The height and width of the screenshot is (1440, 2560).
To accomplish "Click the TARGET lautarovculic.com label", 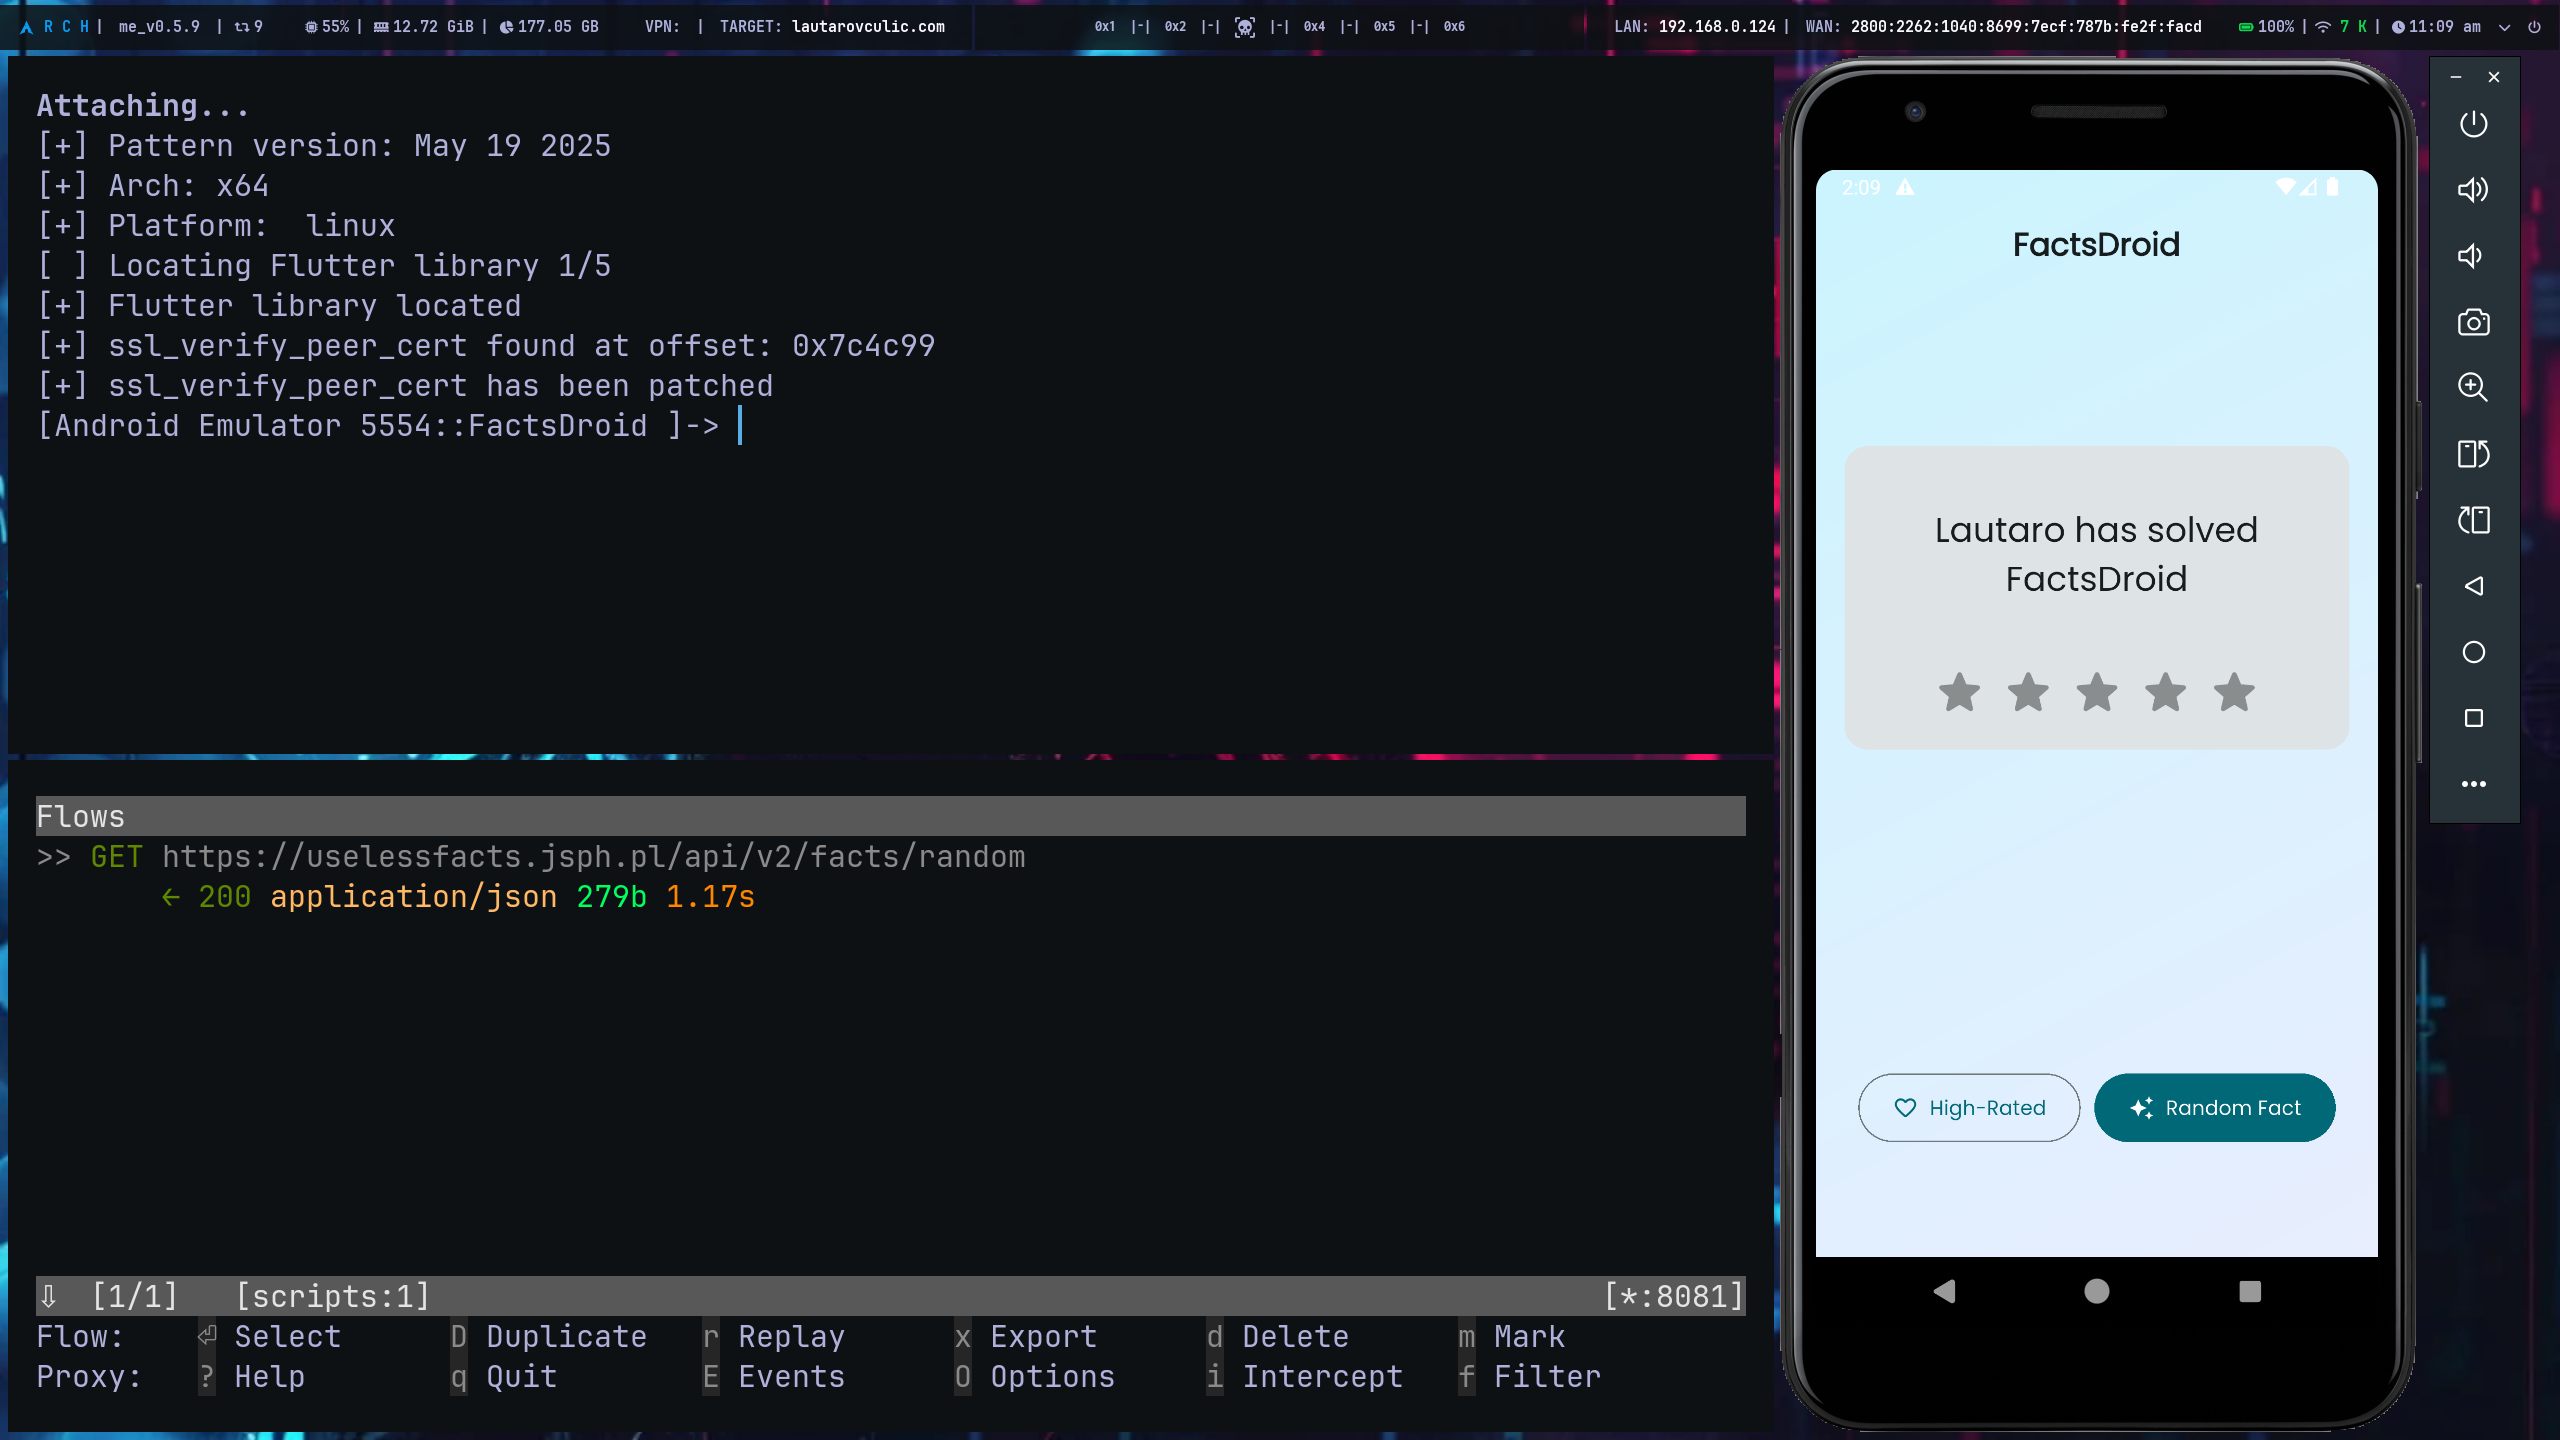I will tap(832, 27).
